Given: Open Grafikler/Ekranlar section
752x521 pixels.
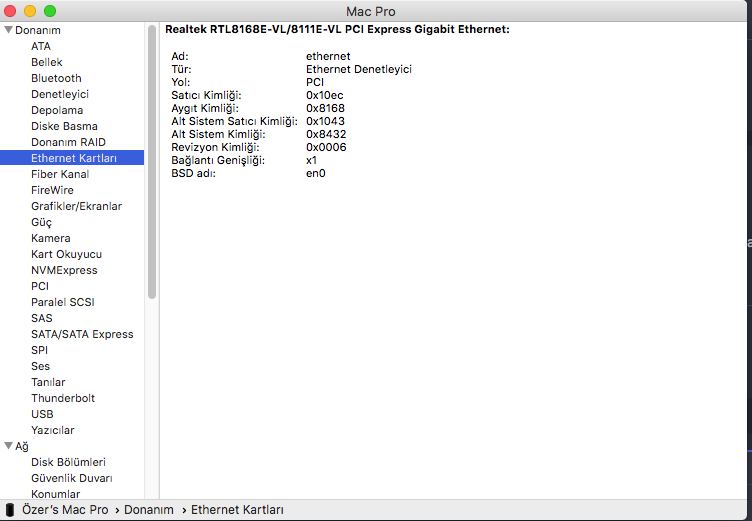Looking at the screenshot, I should (76, 206).
